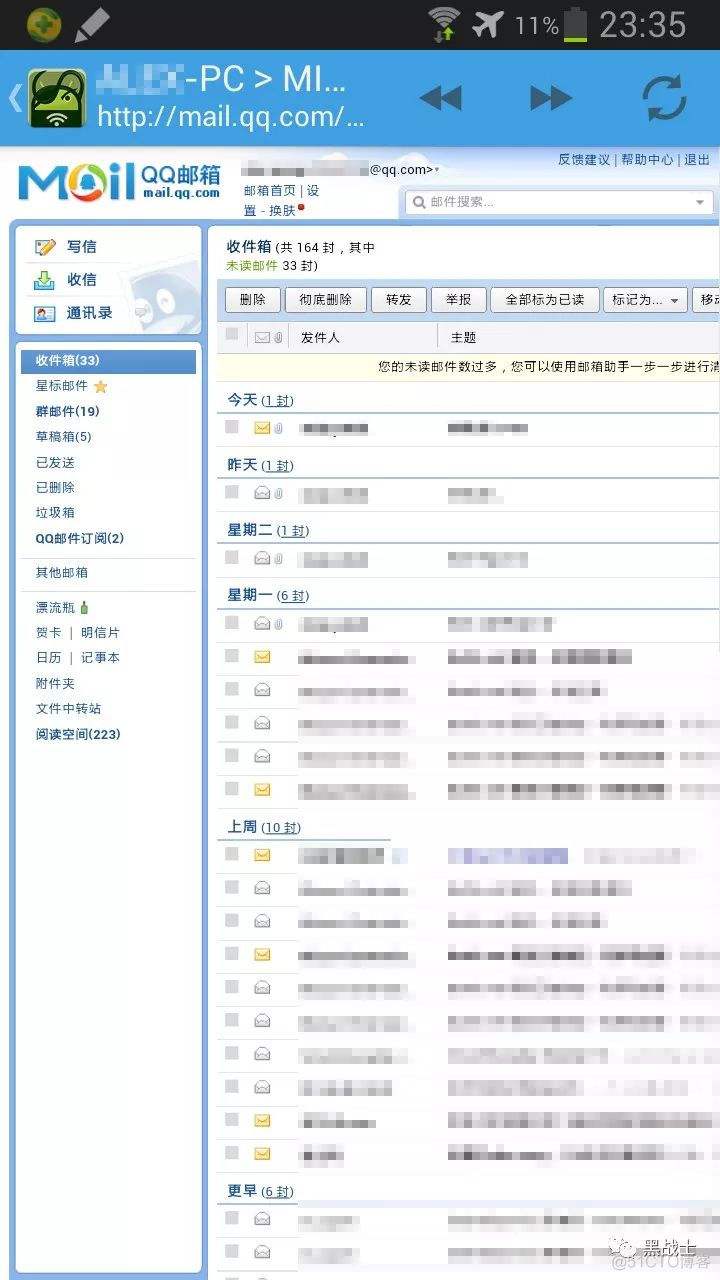
Task: Tick the first email checkbox under 星期一
Action: tap(232, 622)
